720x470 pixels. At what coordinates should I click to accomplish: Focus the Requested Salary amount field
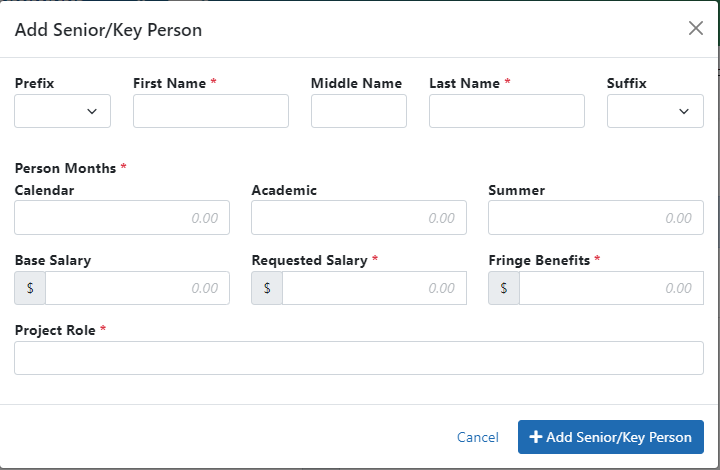pyautogui.click(x=374, y=288)
